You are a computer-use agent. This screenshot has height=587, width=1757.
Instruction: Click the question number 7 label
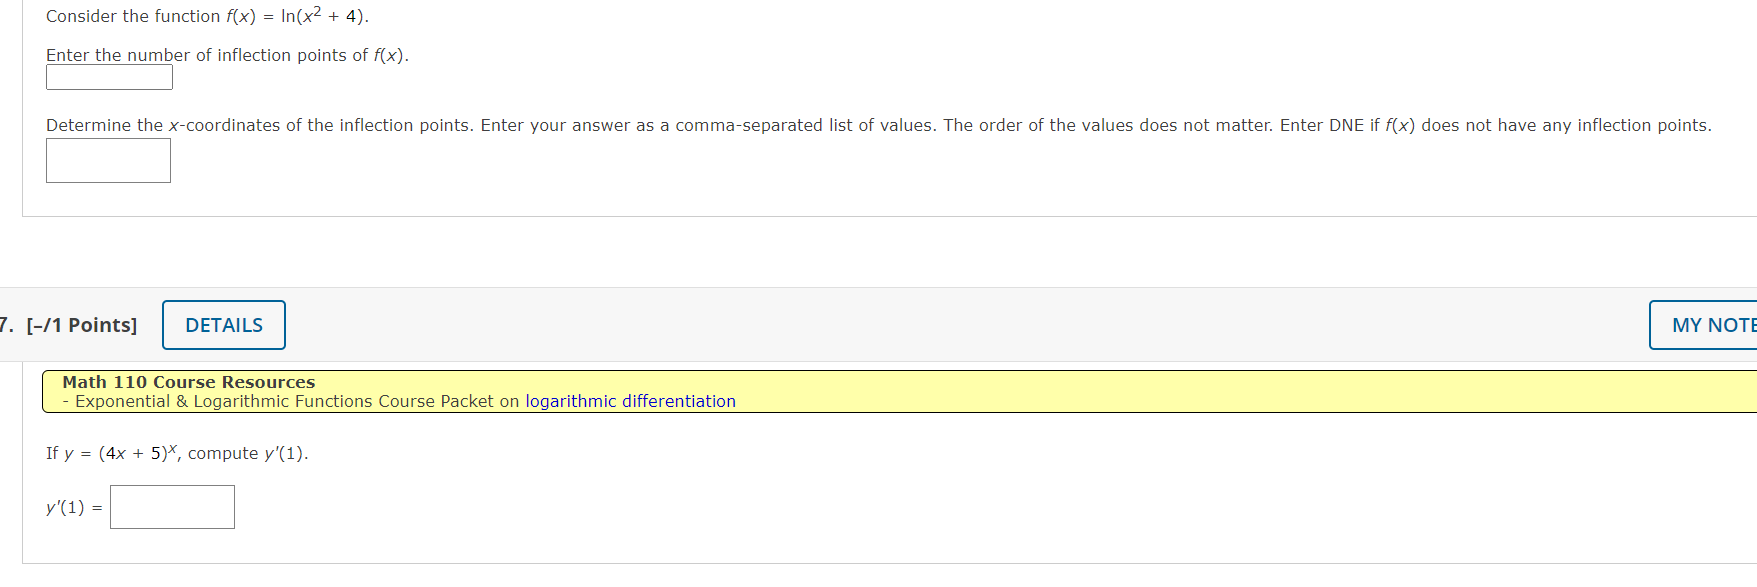7,324
